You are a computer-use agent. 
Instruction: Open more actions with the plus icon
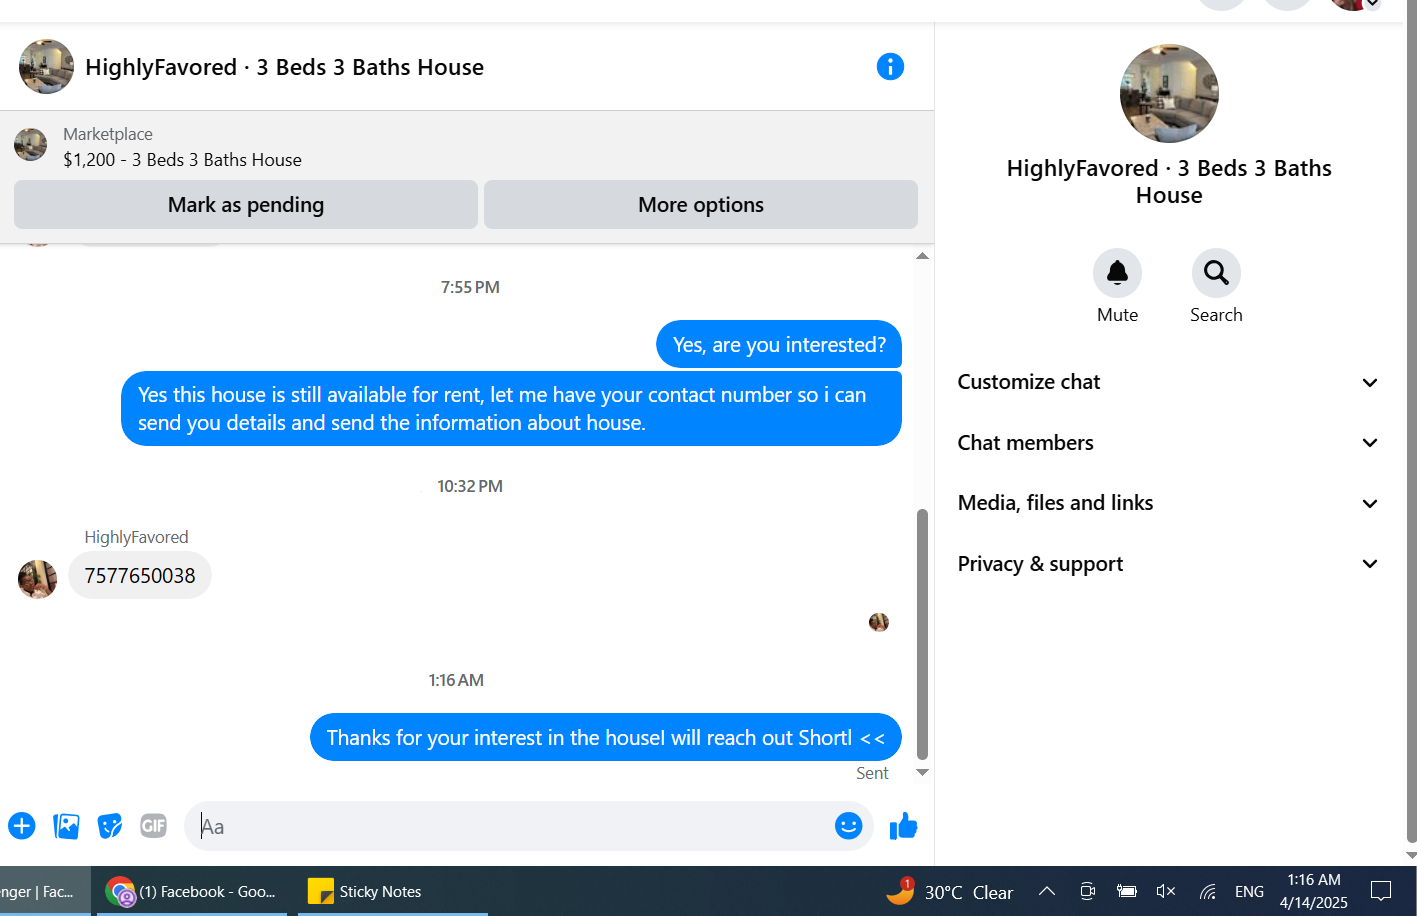click(x=22, y=826)
